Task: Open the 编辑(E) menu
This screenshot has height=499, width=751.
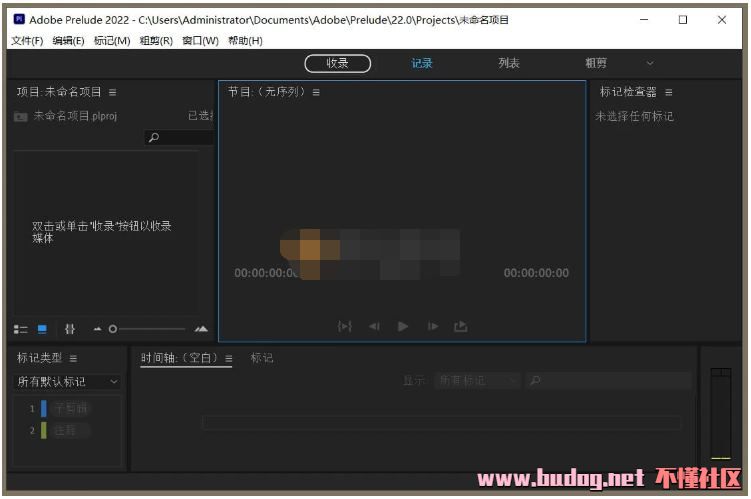Action: 68,41
